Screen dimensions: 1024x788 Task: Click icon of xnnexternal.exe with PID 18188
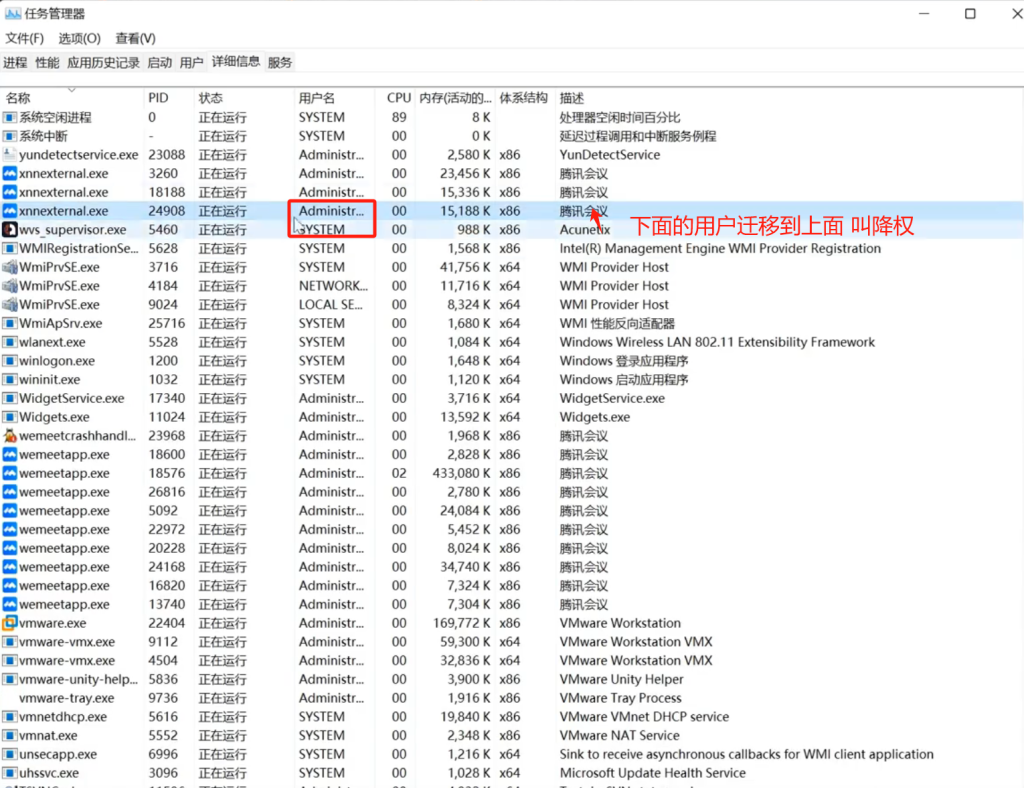click(9, 193)
